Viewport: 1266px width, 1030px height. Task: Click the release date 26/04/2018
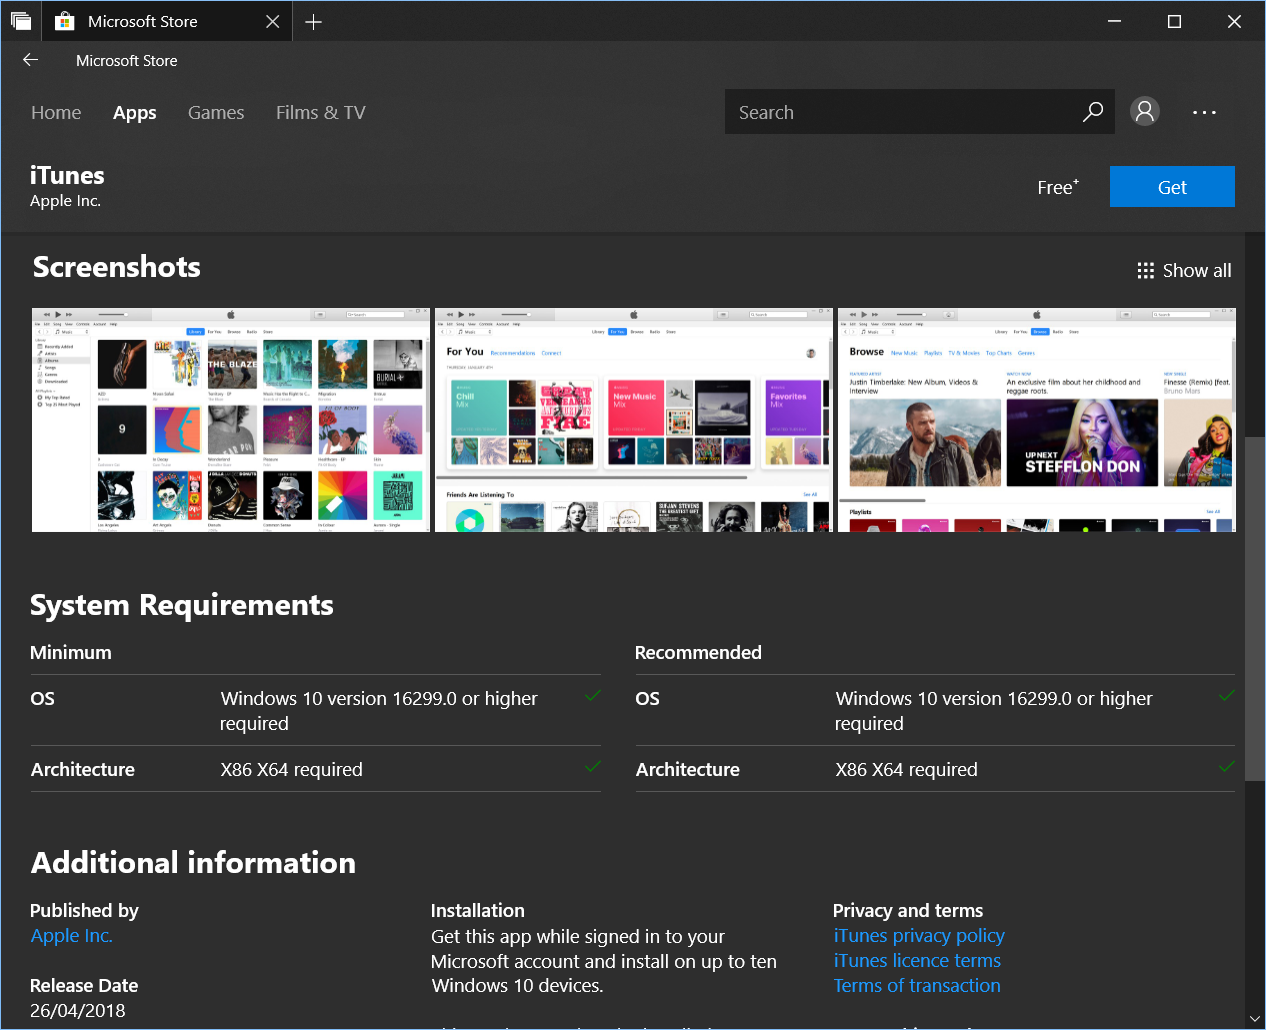point(78,1011)
